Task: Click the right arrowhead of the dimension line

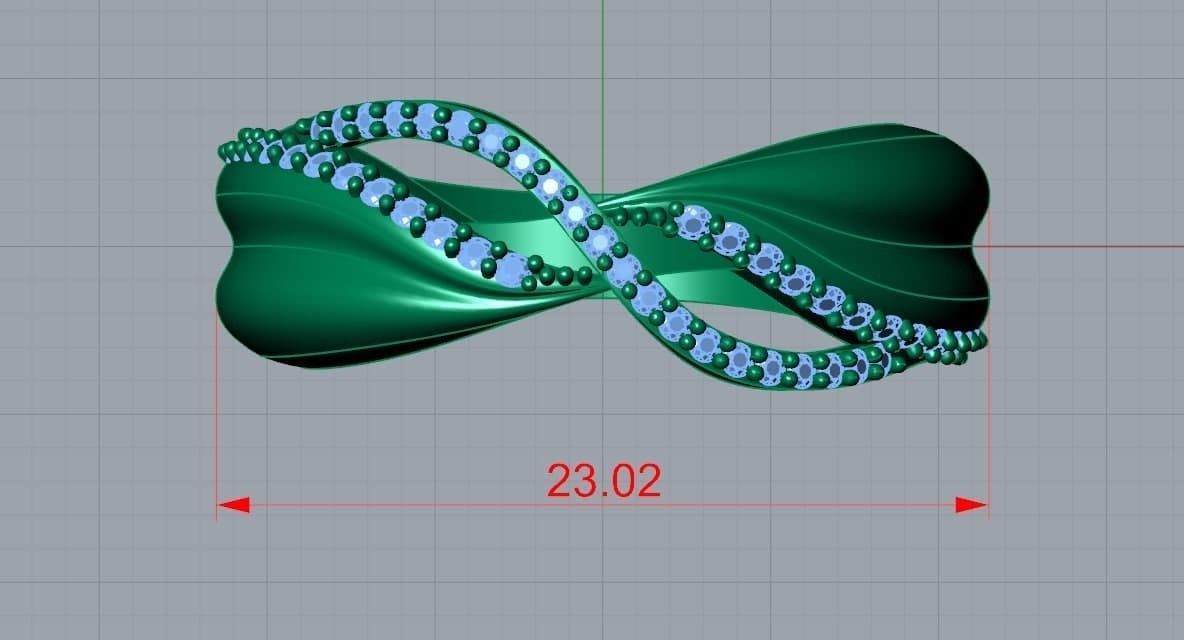Action: 971,505
